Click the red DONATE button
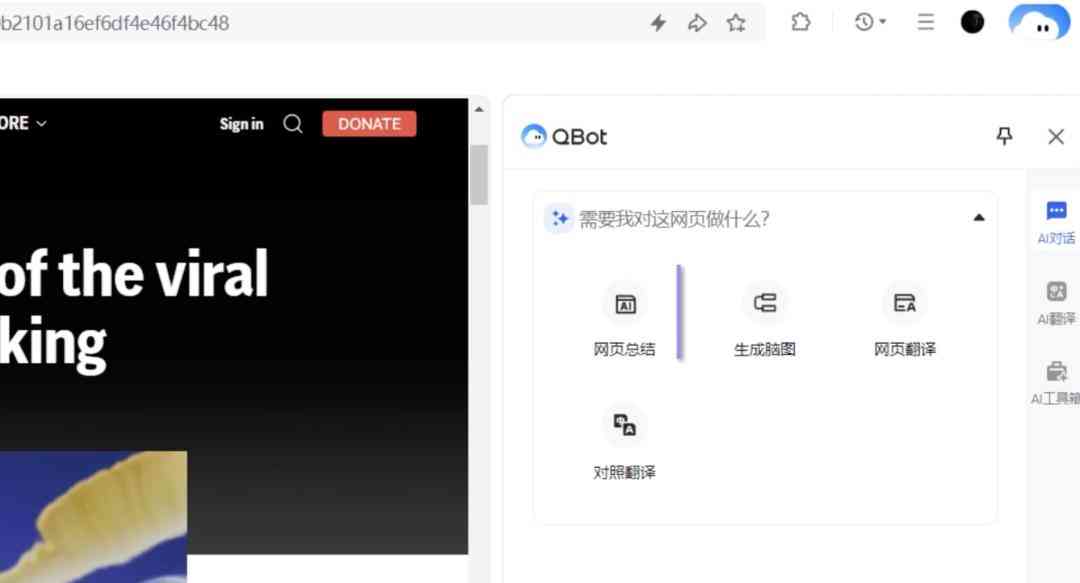The width and height of the screenshot is (1080, 583). click(x=369, y=123)
